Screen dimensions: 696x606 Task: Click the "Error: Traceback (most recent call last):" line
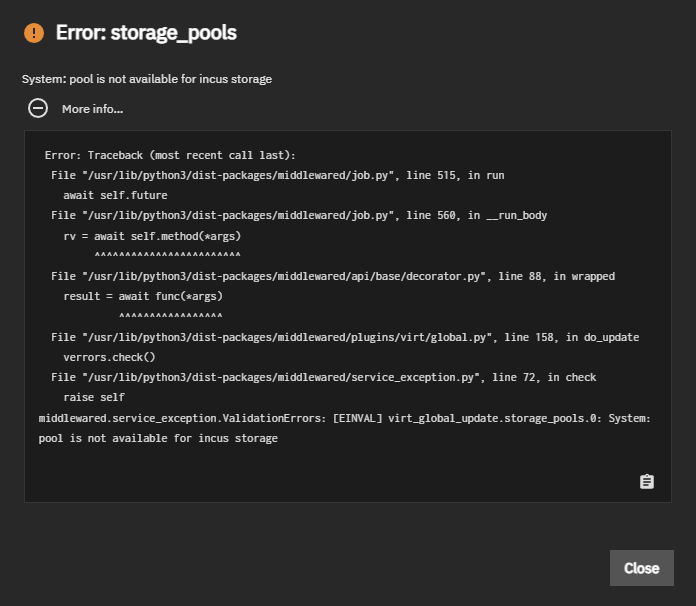[x=170, y=155]
